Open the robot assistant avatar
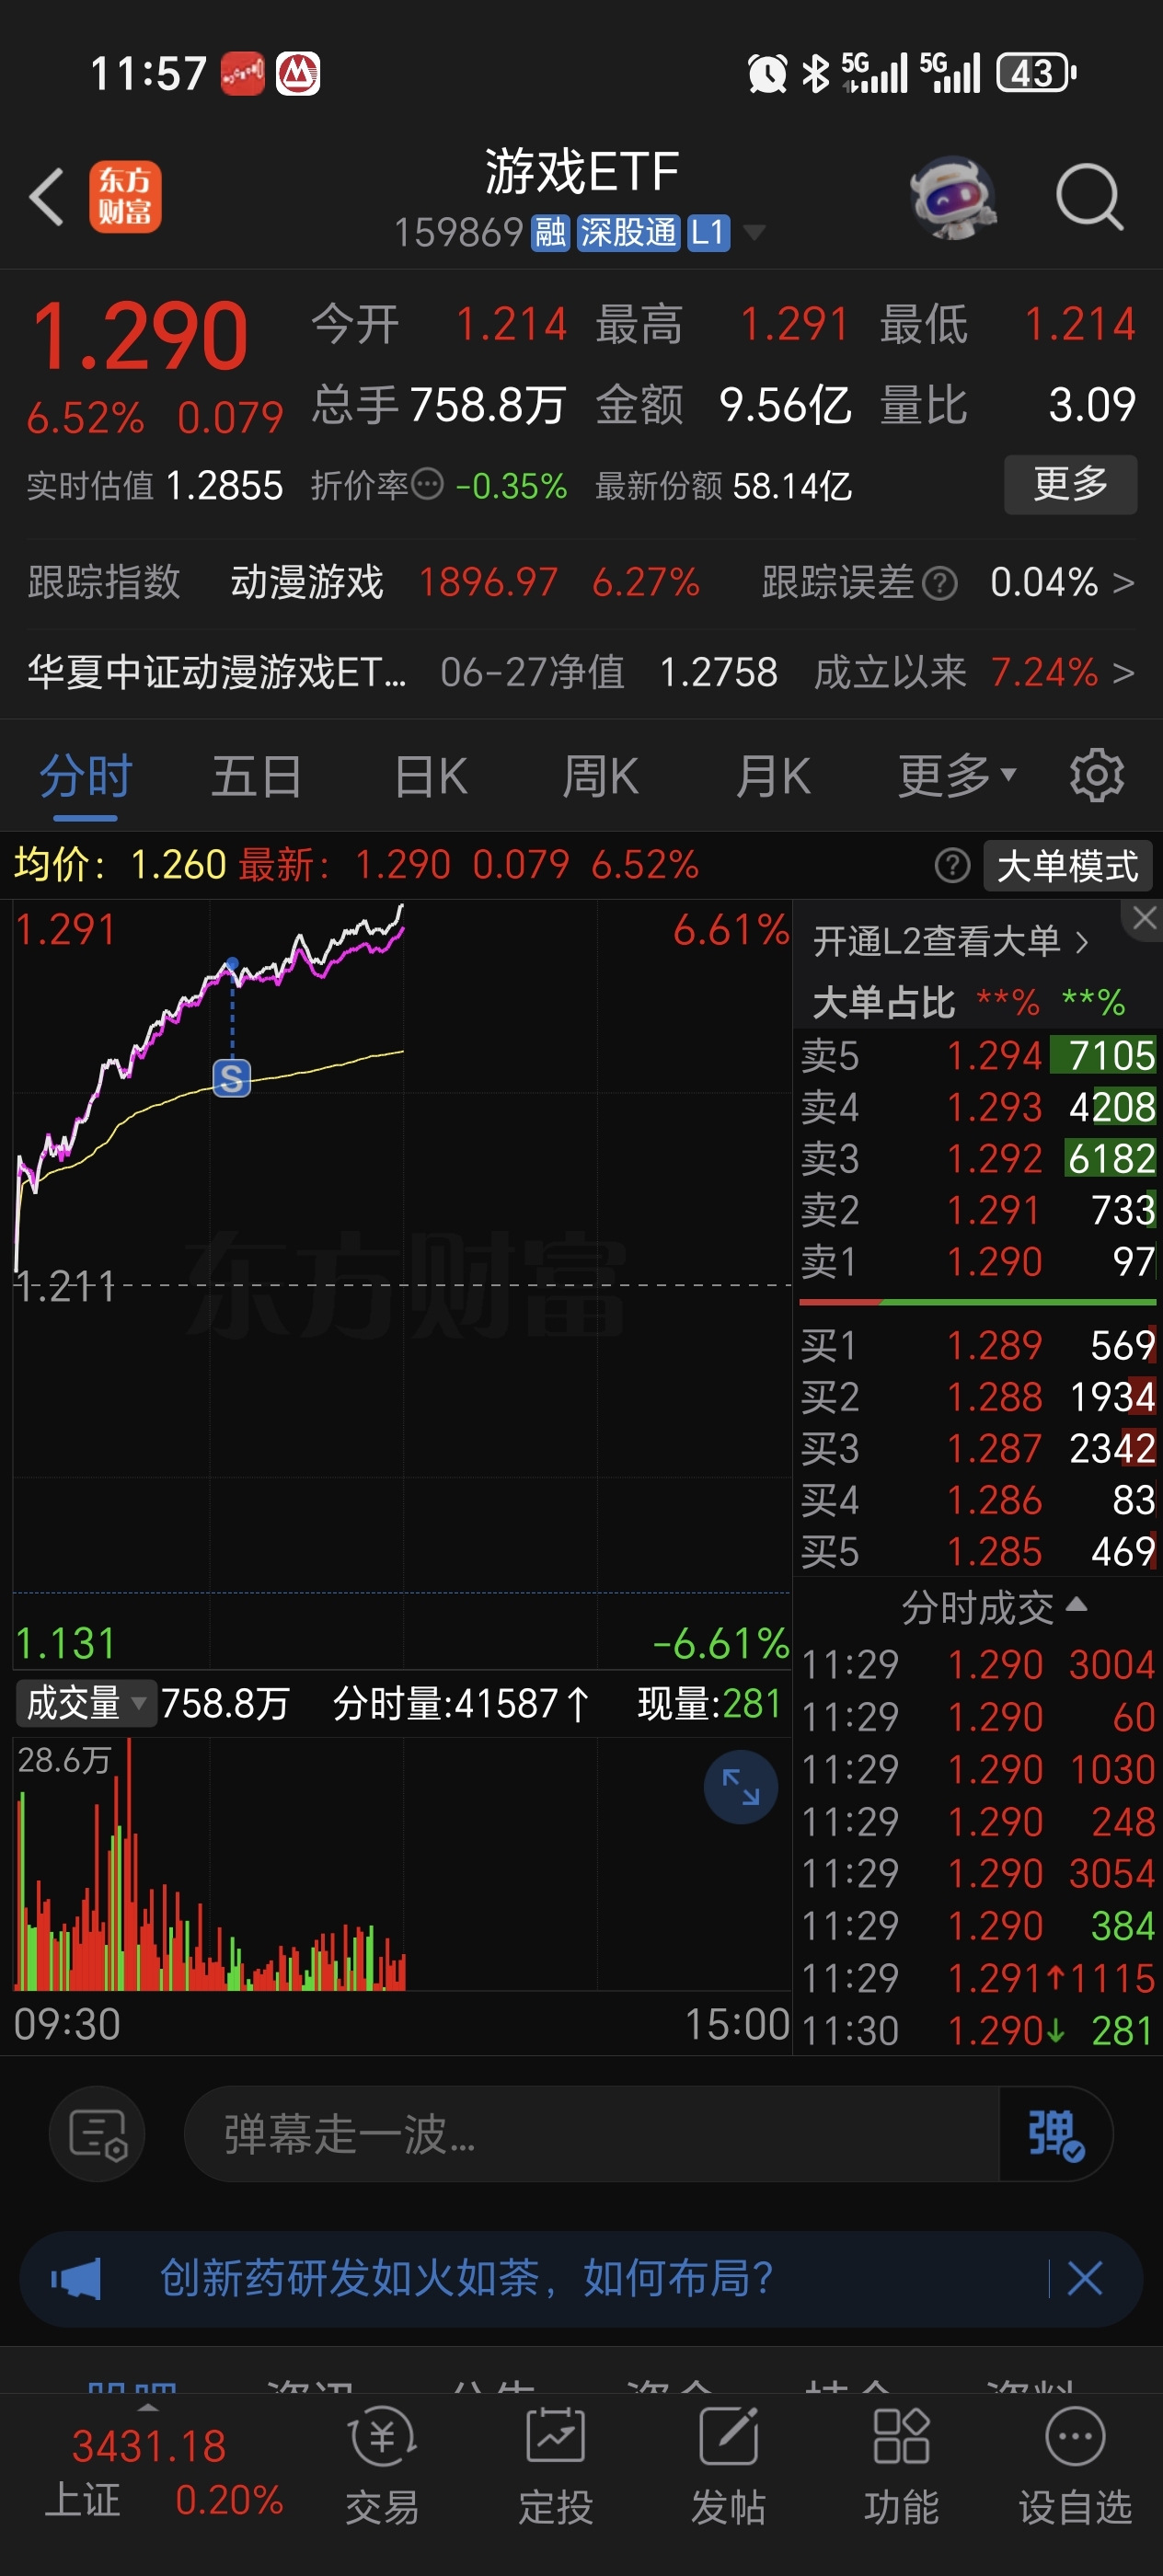 (x=953, y=197)
